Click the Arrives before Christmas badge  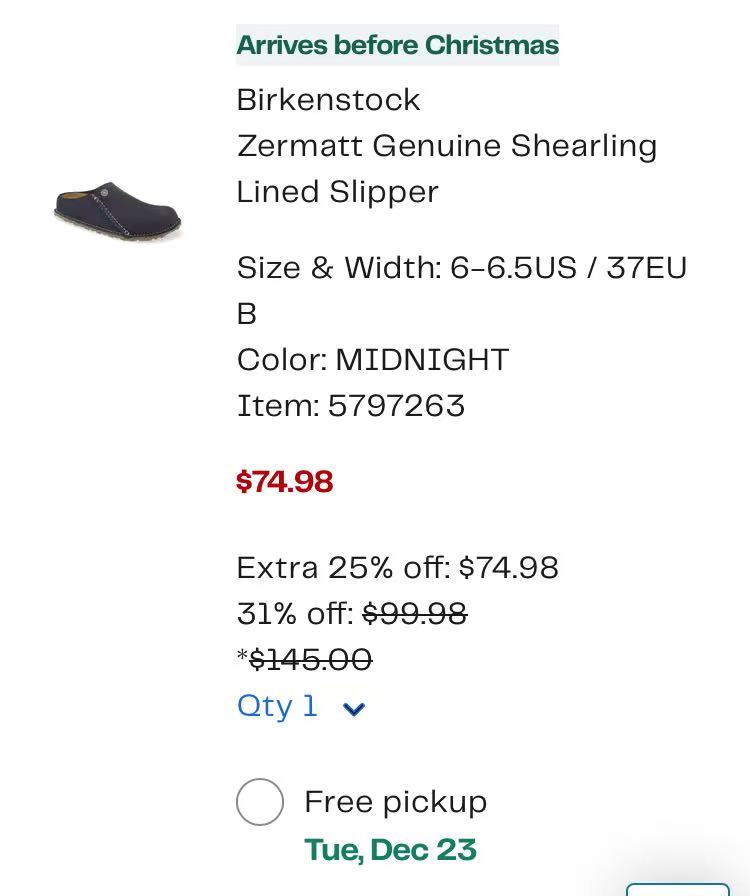click(x=397, y=45)
